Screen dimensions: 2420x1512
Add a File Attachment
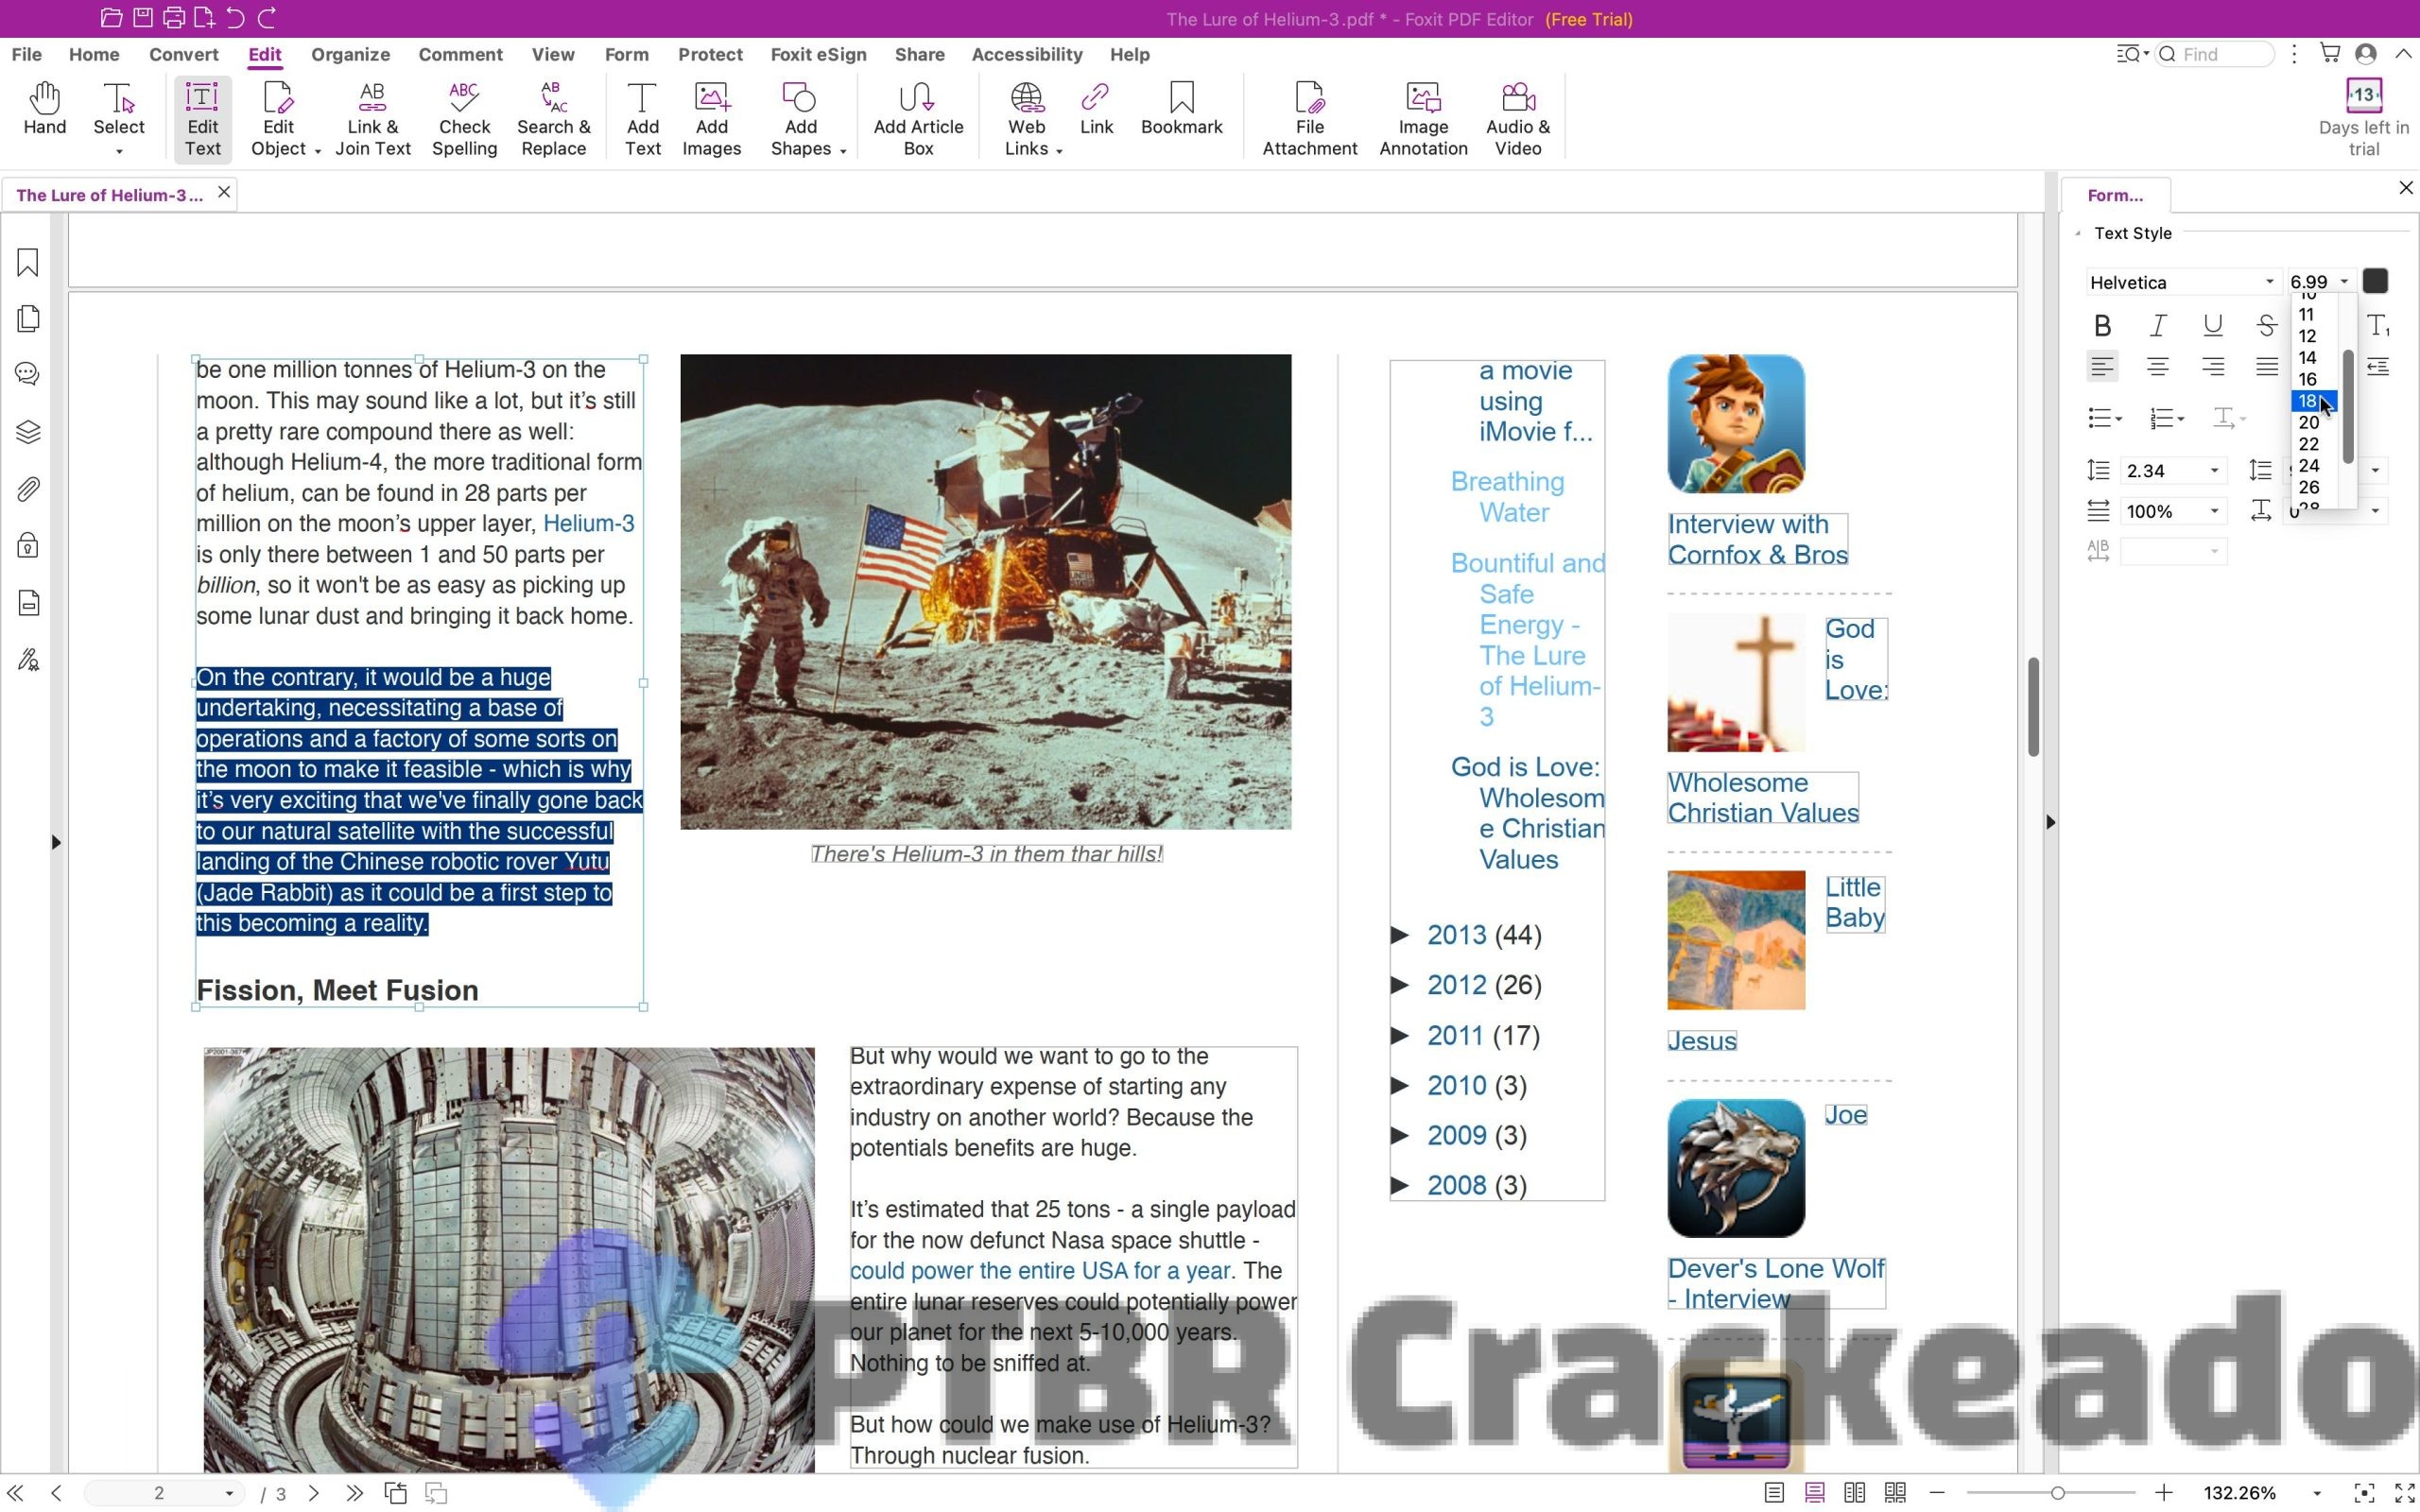point(1309,119)
